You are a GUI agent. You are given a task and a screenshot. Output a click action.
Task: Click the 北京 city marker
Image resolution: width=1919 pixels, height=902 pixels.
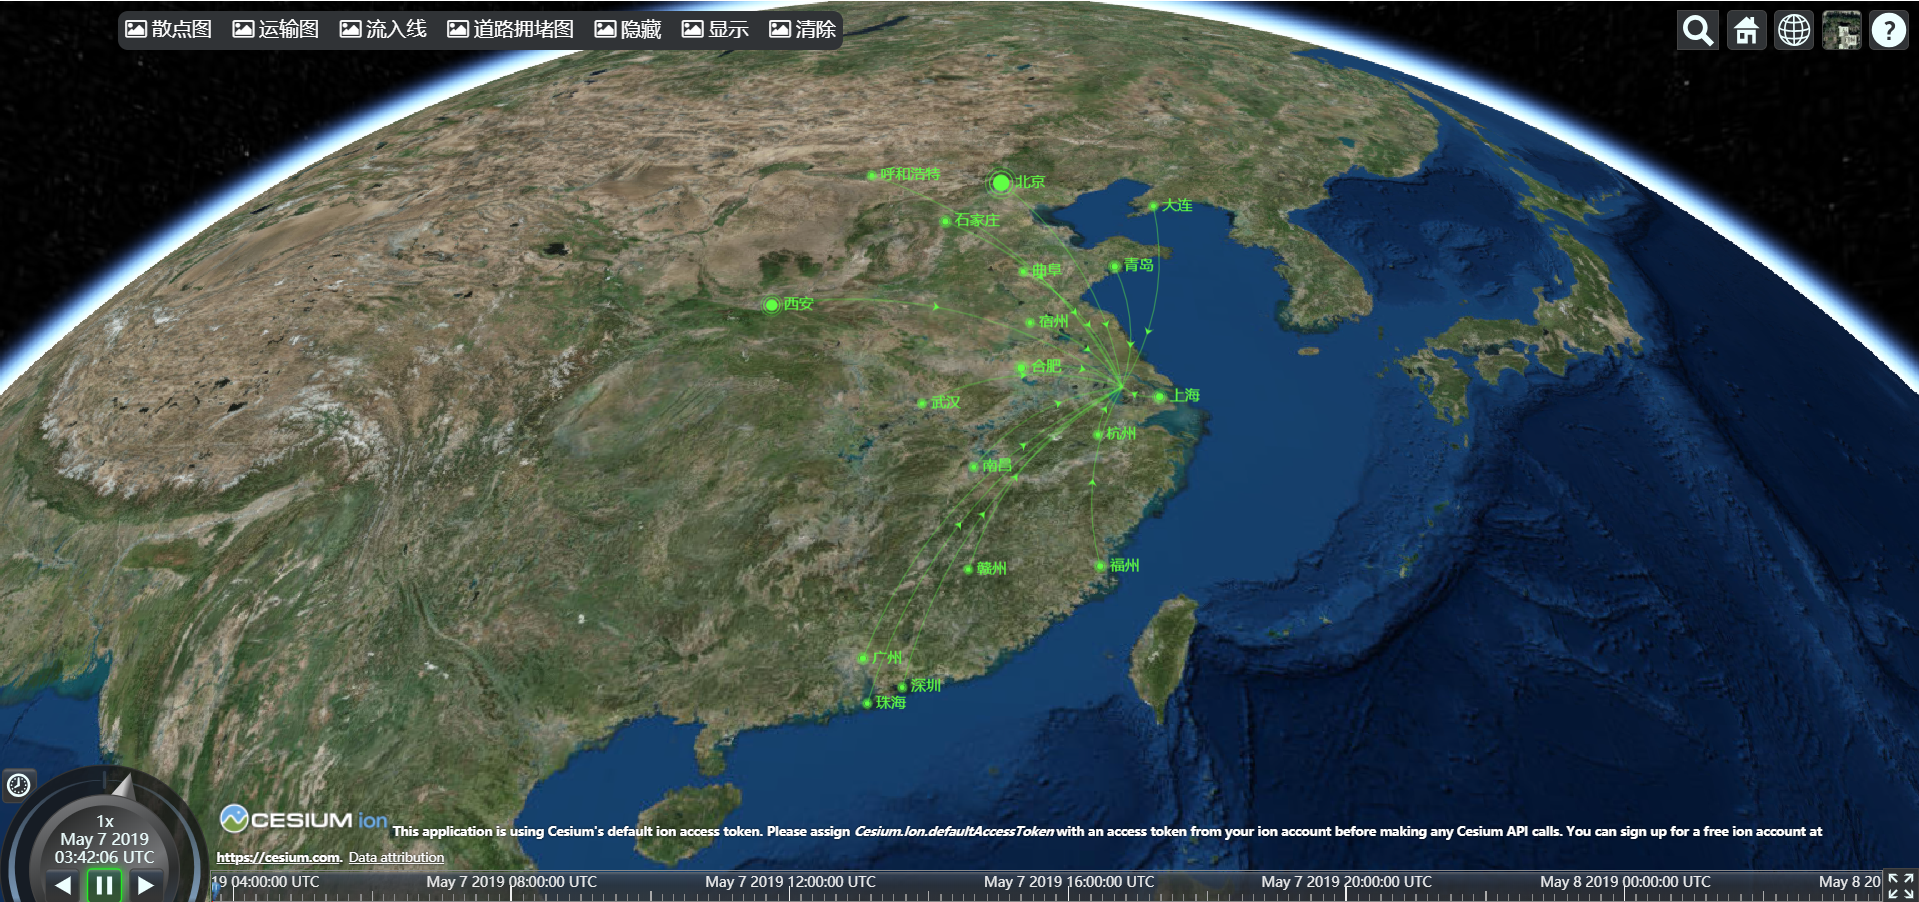click(x=1001, y=182)
